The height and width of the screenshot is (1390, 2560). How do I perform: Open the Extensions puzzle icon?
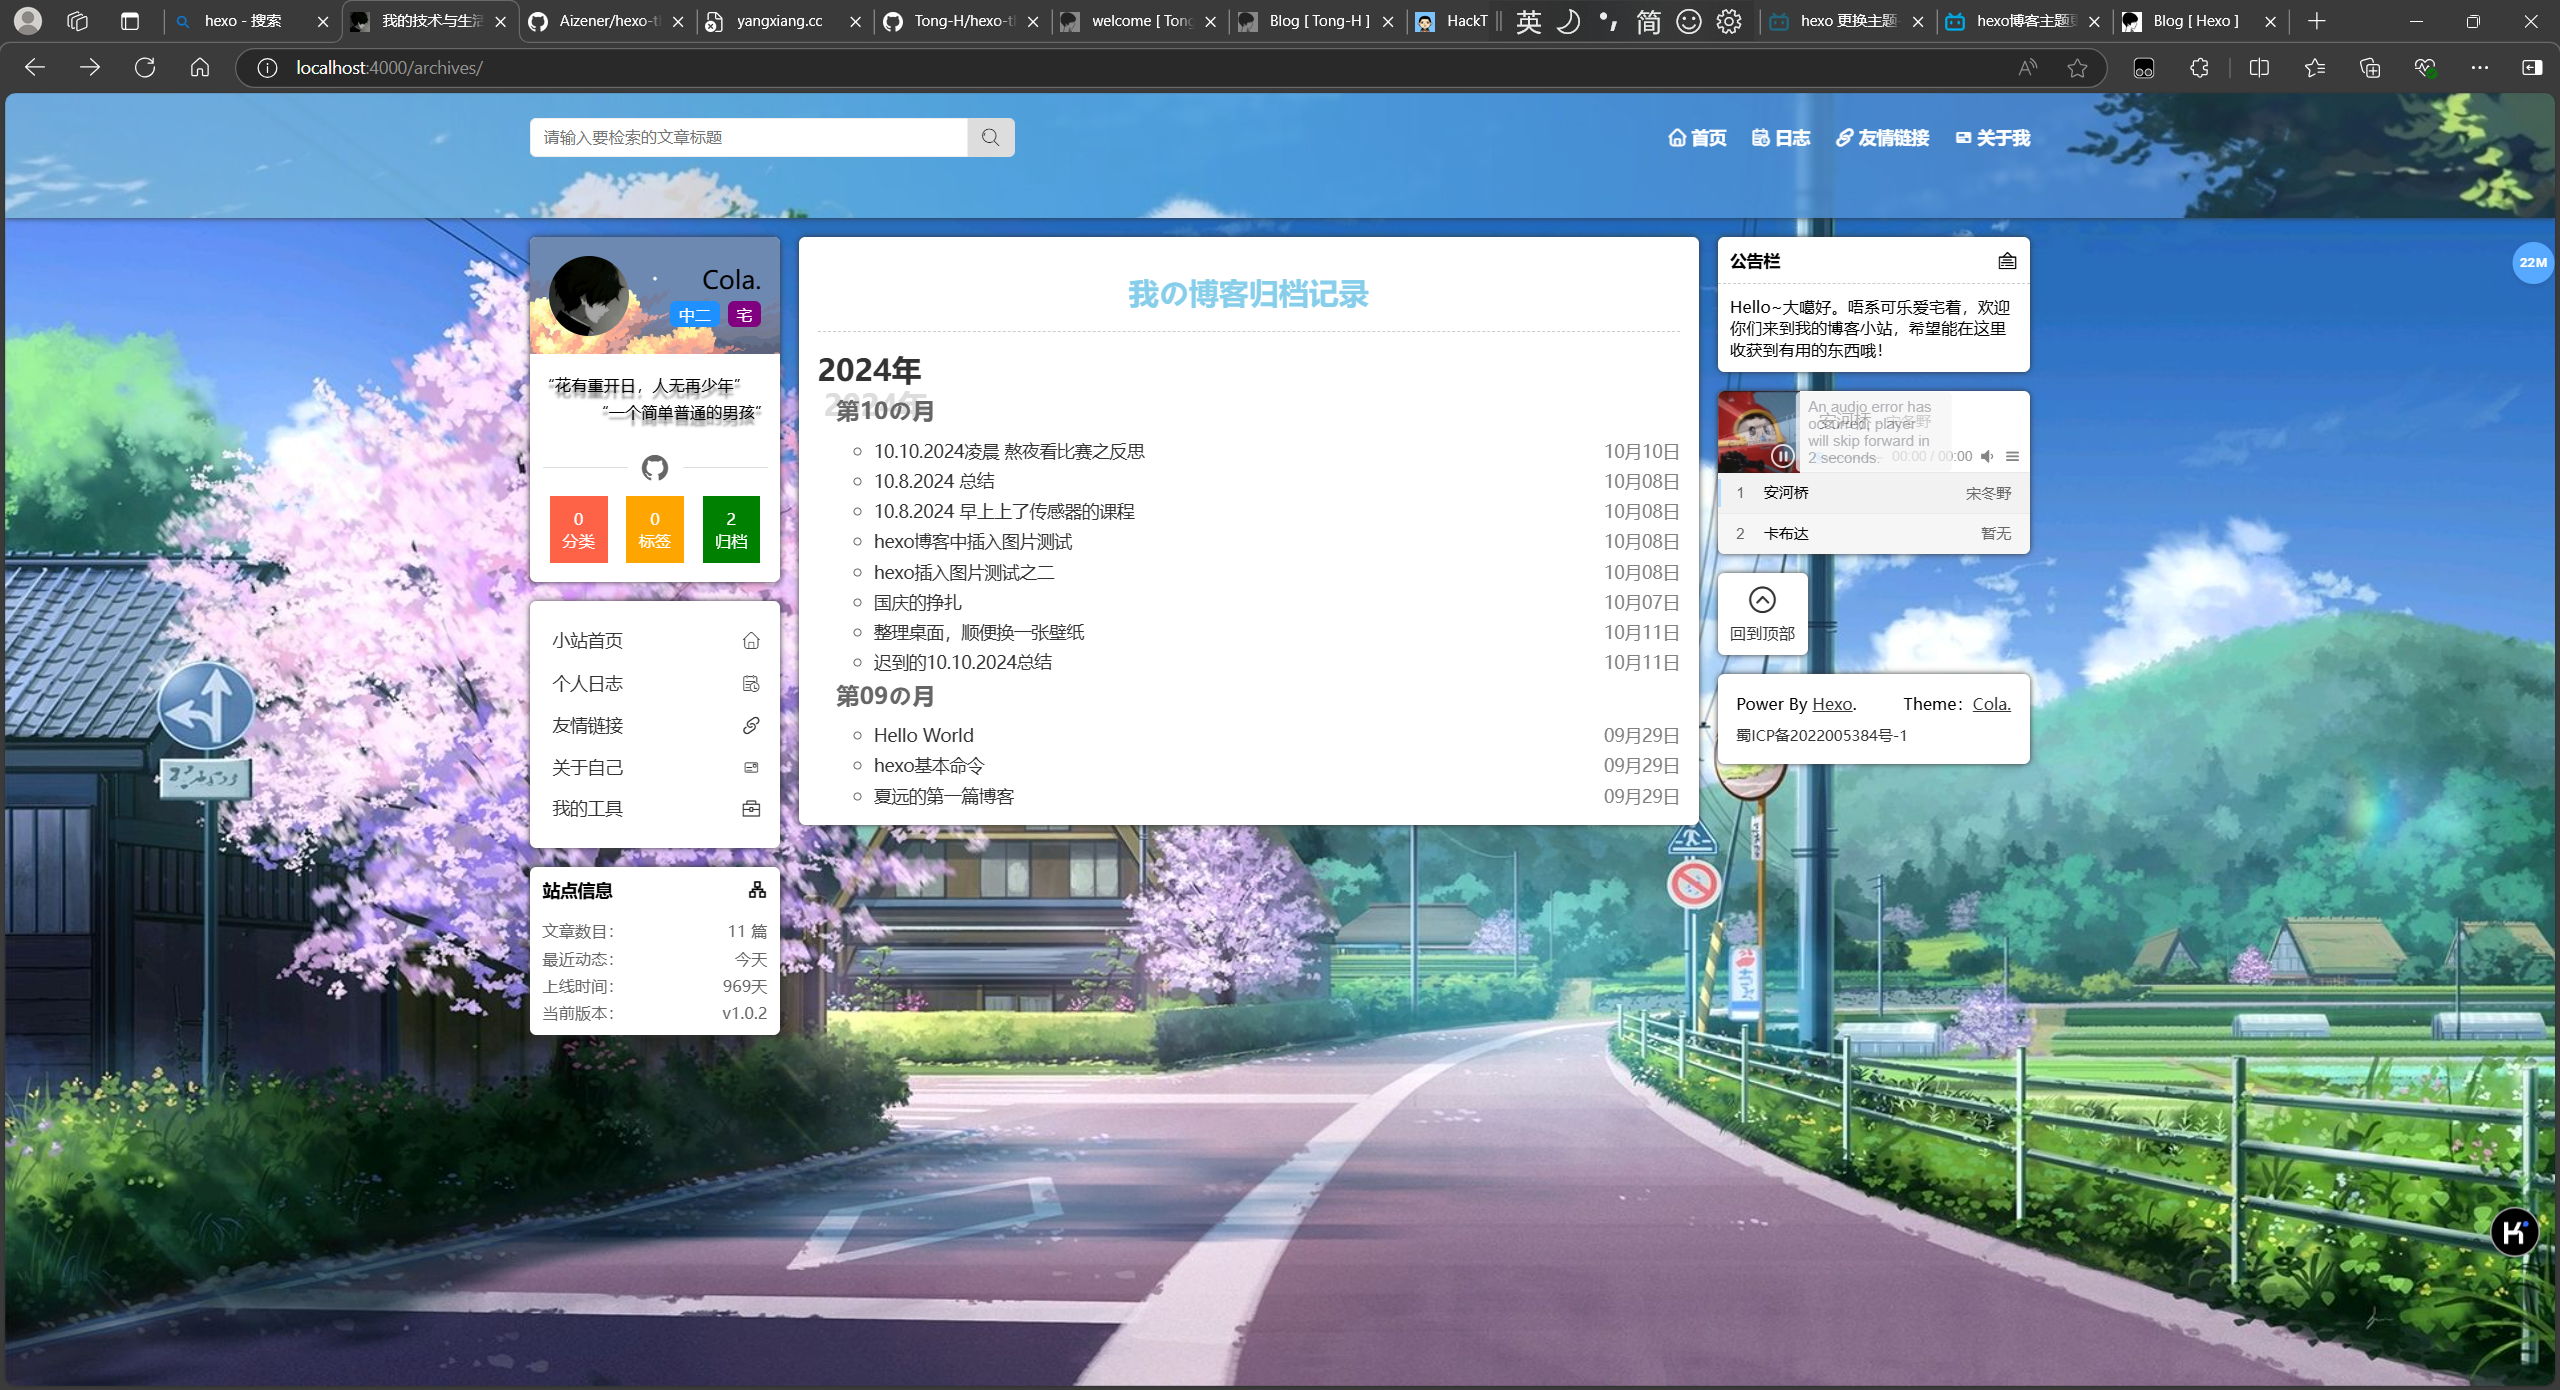click(x=2199, y=68)
